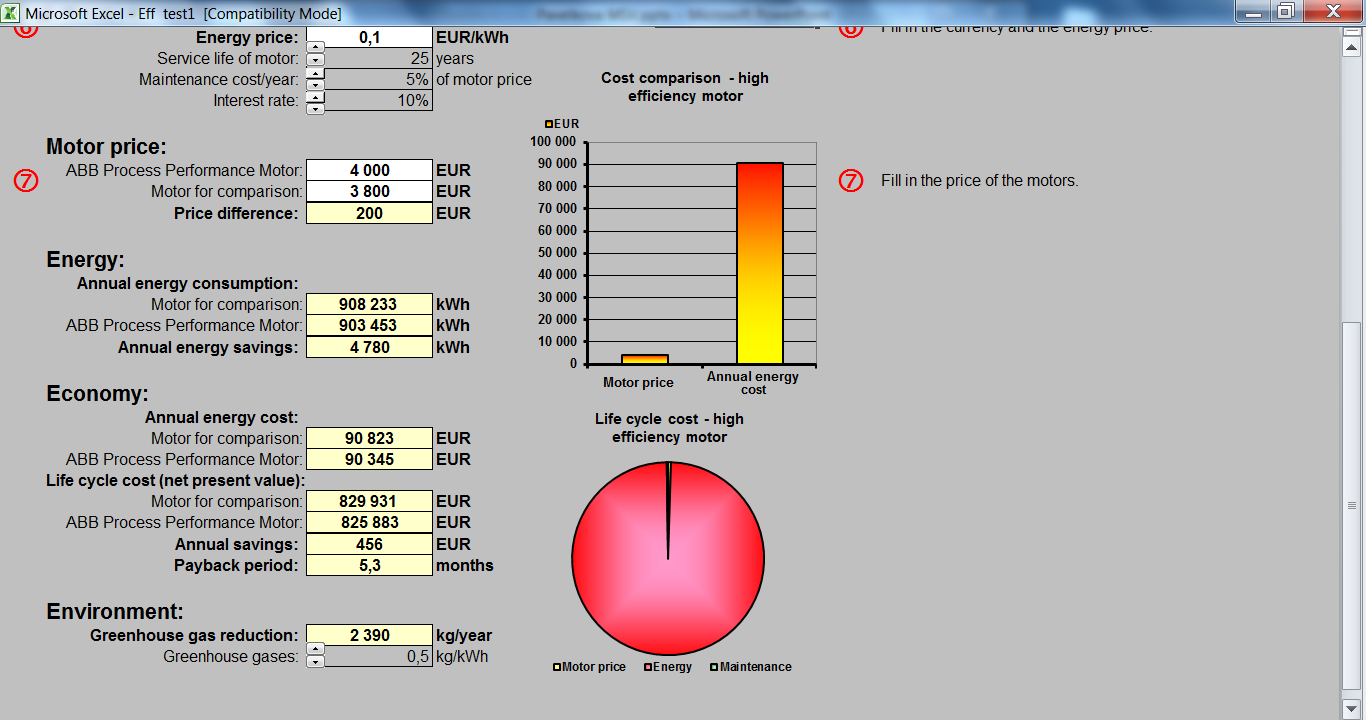
Task: Decrease the interest rate with down spinner
Action: (315, 108)
